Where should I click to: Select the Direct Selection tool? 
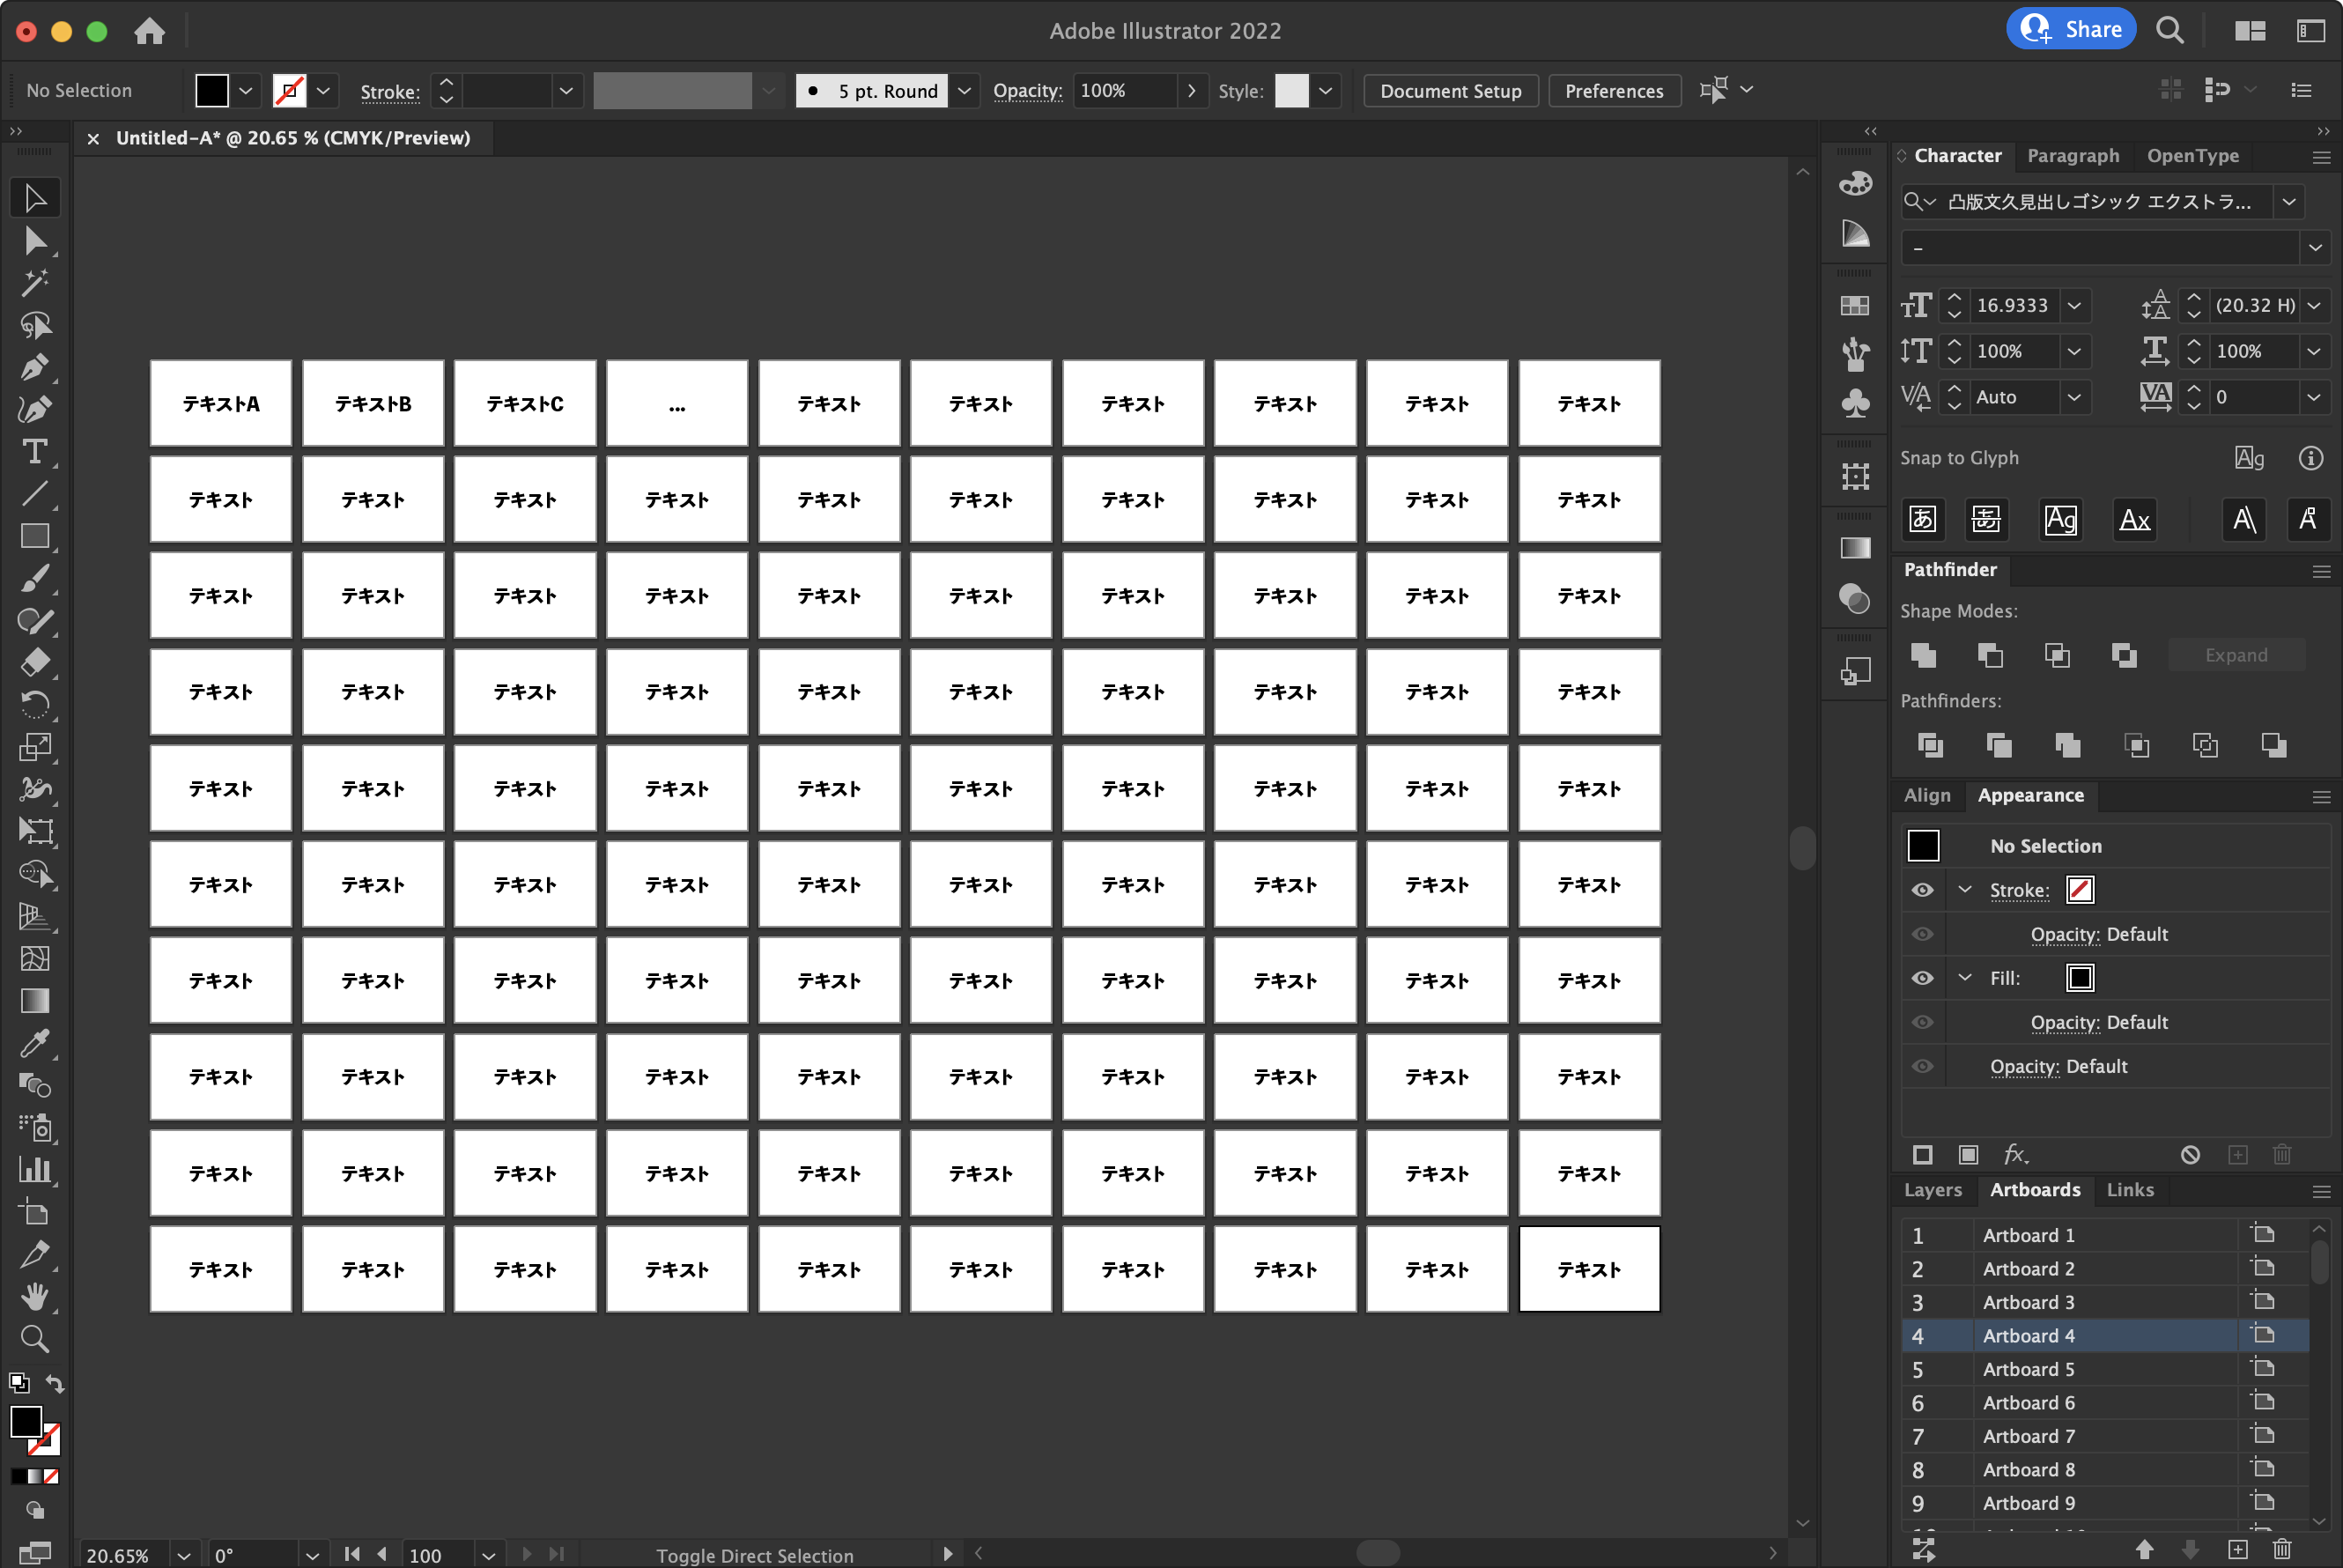(x=36, y=240)
